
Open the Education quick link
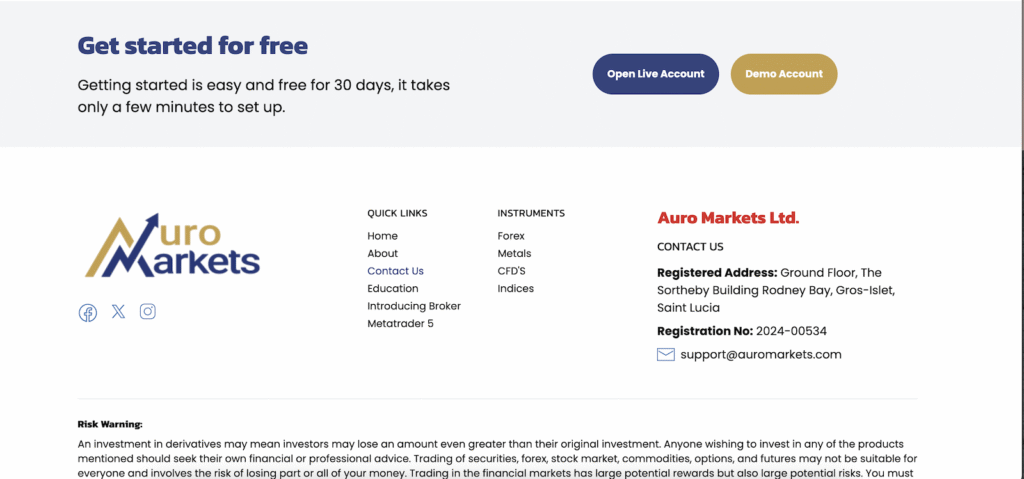point(392,289)
